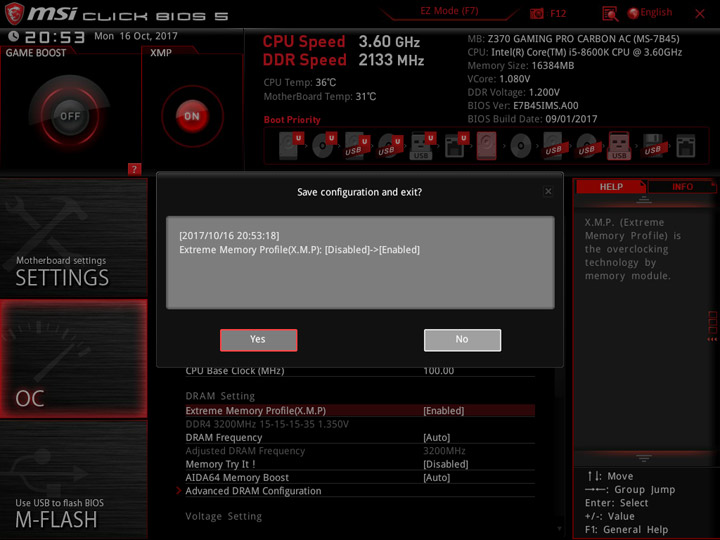Select the AIDA64 Memory Boost row label

(237, 477)
